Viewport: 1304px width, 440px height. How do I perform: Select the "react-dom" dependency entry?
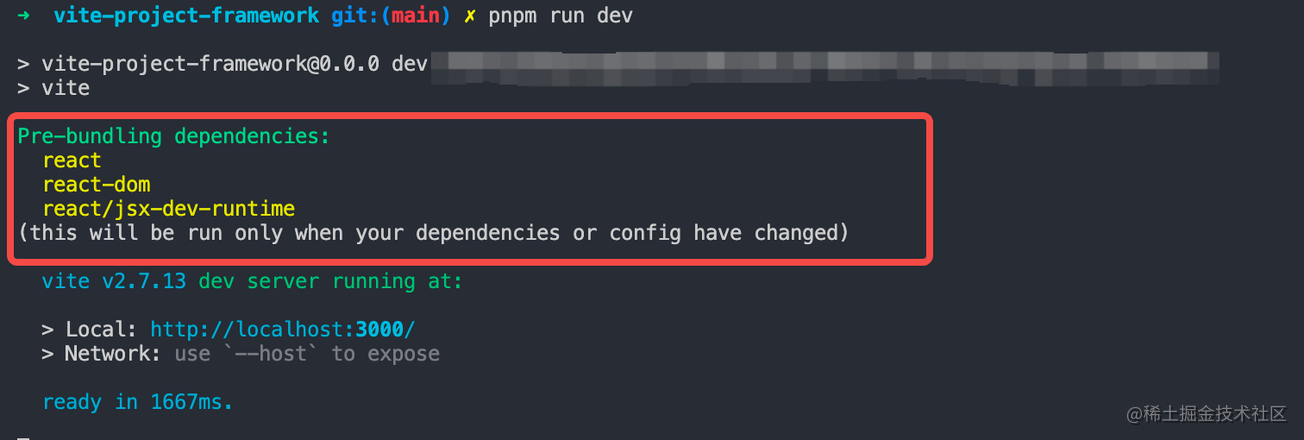pos(96,184)
